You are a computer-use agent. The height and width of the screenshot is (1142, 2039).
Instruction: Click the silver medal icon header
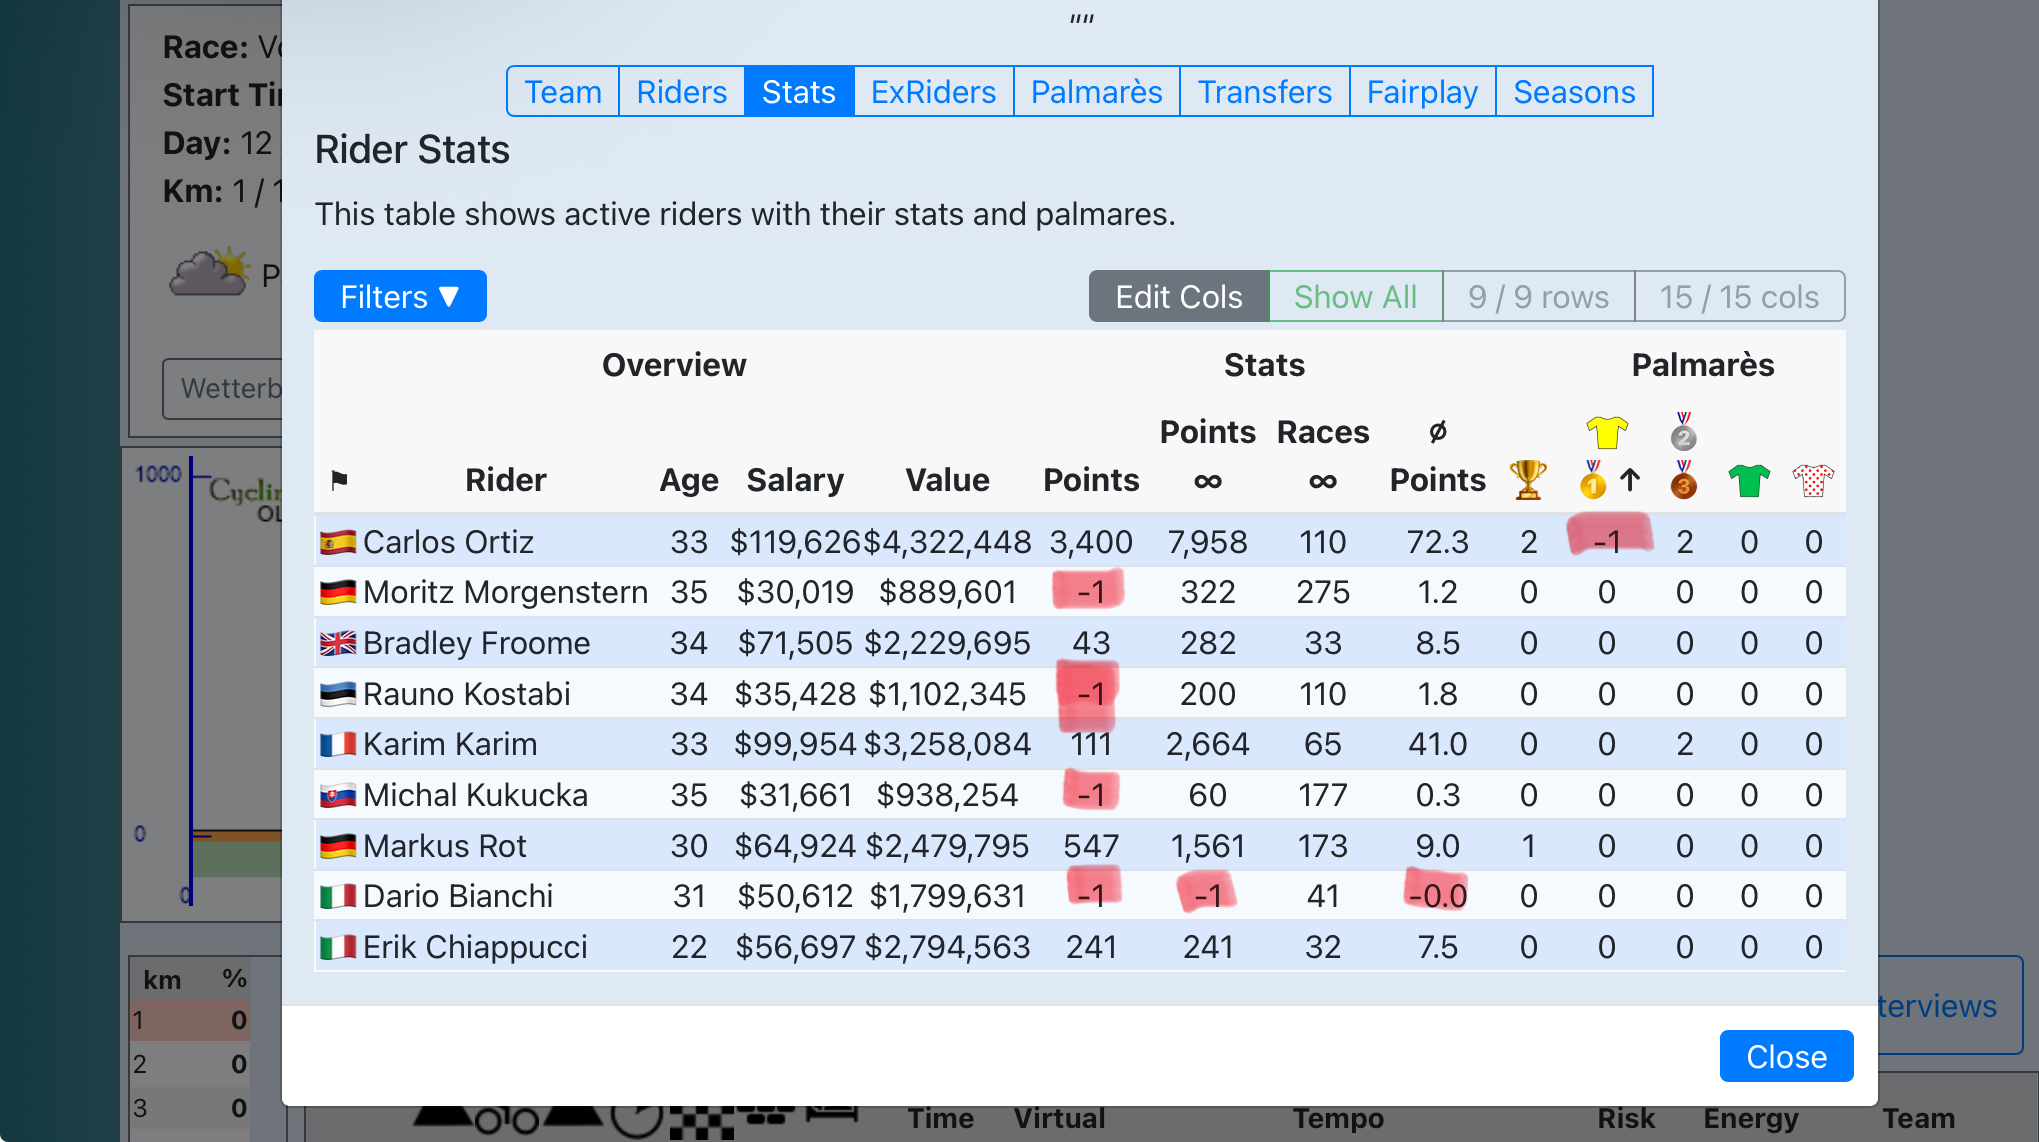(x=1683, y=432)
